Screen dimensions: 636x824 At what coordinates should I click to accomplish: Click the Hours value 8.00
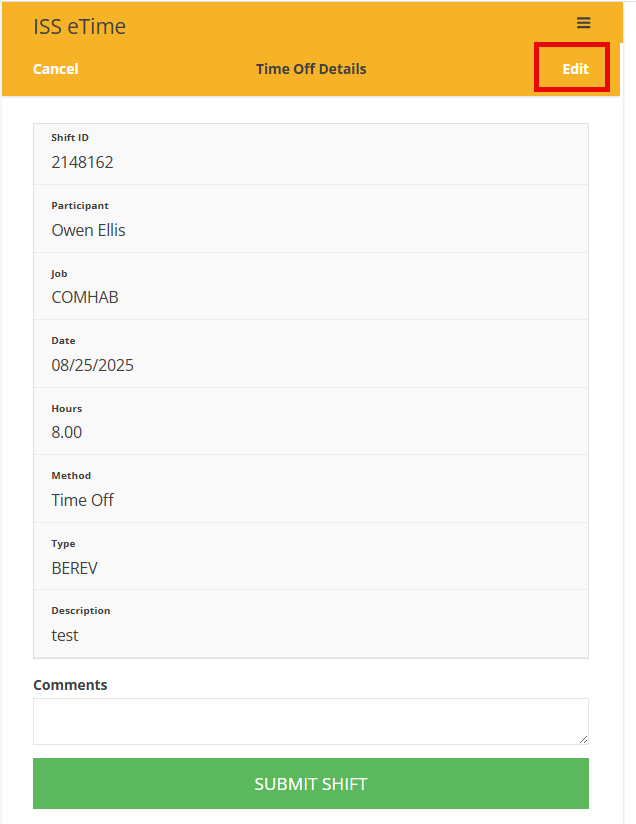point(67,432)
